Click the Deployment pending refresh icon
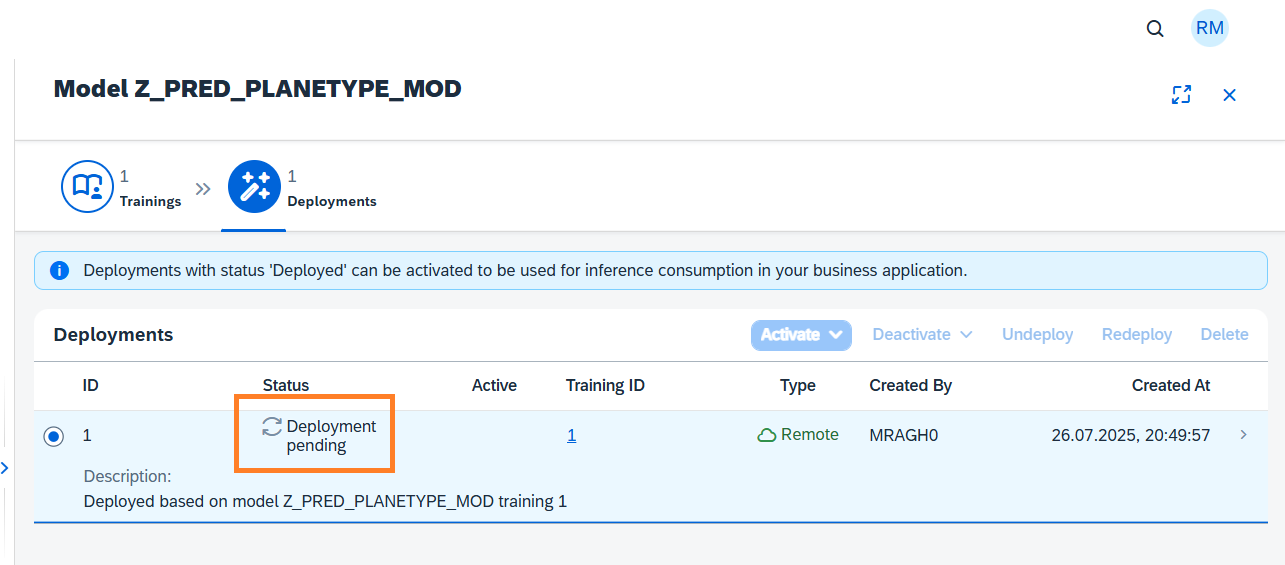The height and width of the screenshot is (565, 1285). [272, 427]
